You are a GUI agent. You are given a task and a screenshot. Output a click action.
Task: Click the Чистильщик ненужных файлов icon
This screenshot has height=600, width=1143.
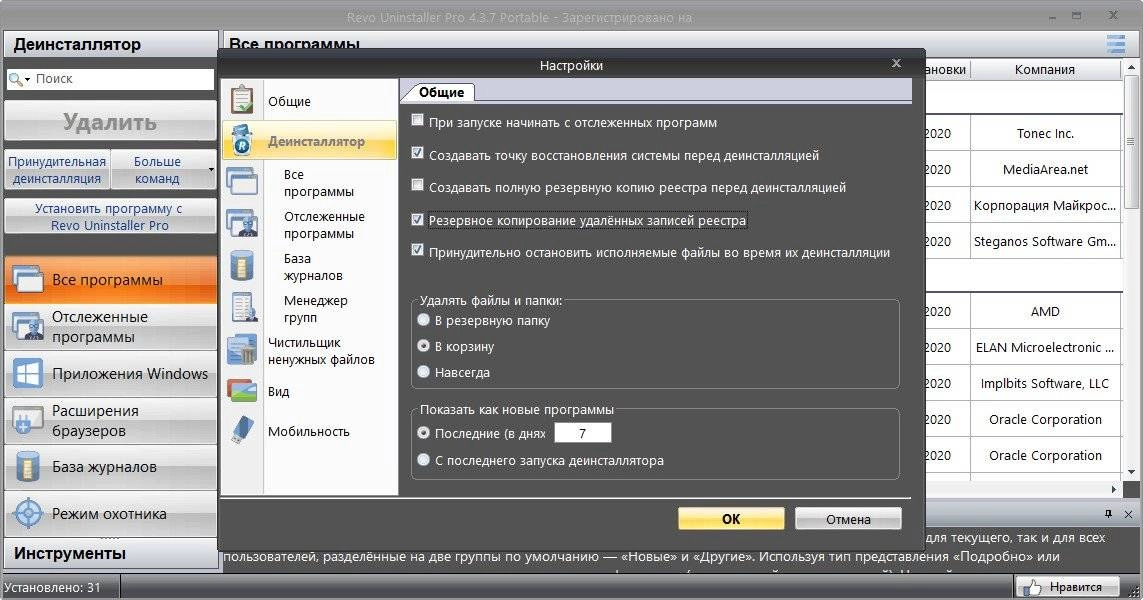point(241,350)
